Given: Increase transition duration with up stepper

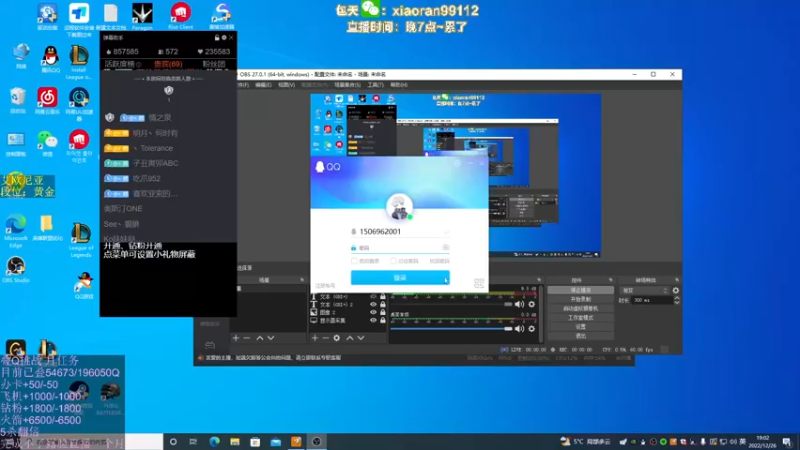Looking at the screenshot, I should click(677, 298).
